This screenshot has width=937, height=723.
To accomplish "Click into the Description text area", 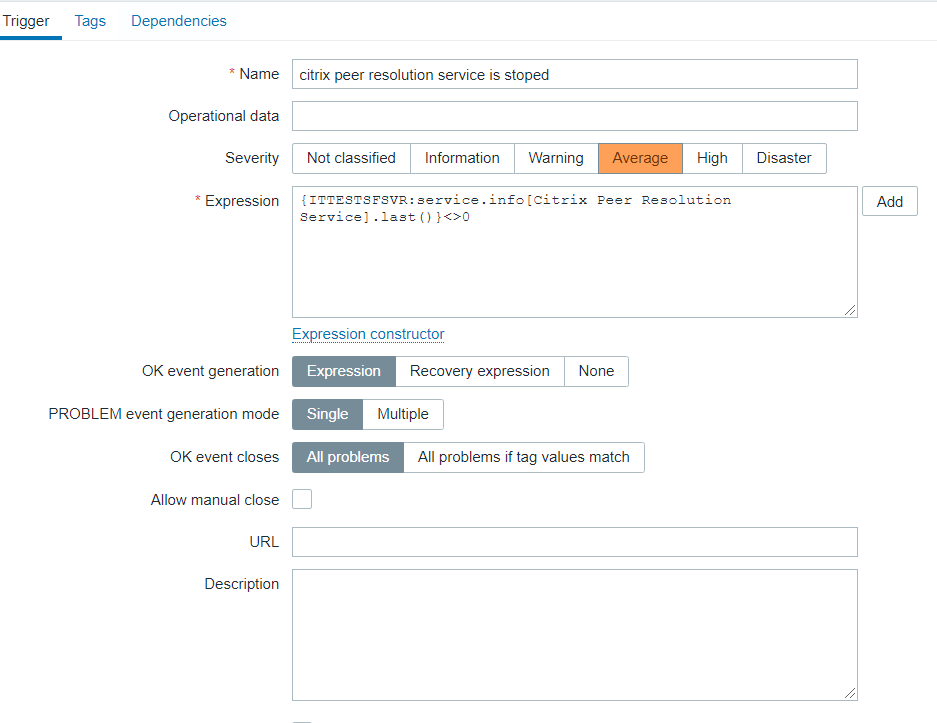I will (x=574, y=635).
